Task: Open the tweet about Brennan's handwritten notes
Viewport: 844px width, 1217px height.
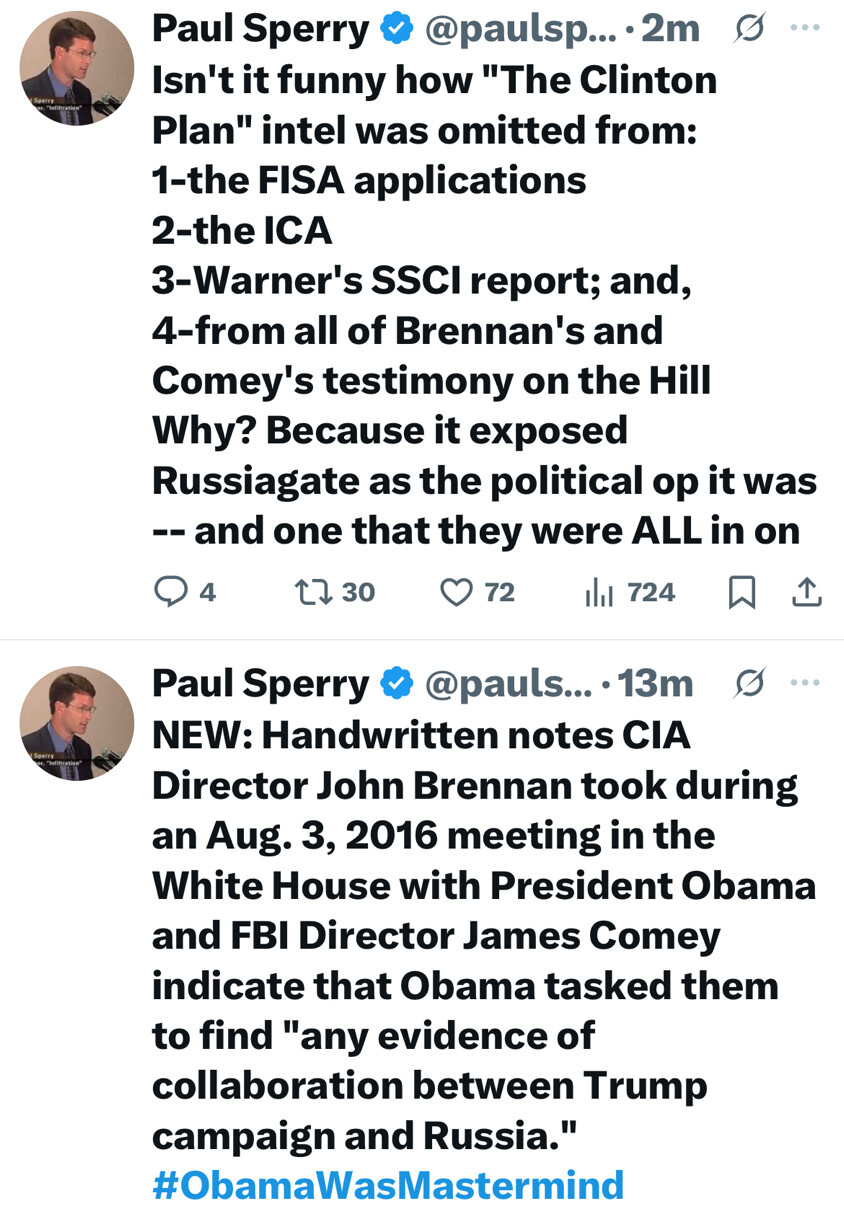Action: [480, 935]
